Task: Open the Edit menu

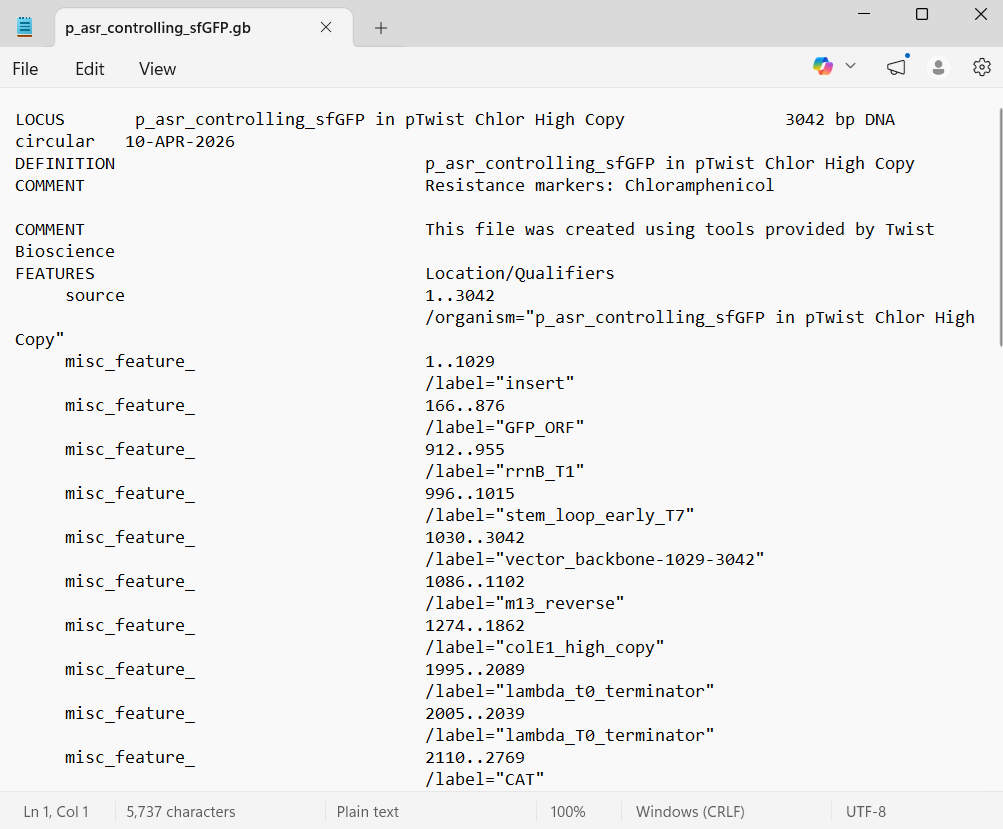Action: pos(90,69)
